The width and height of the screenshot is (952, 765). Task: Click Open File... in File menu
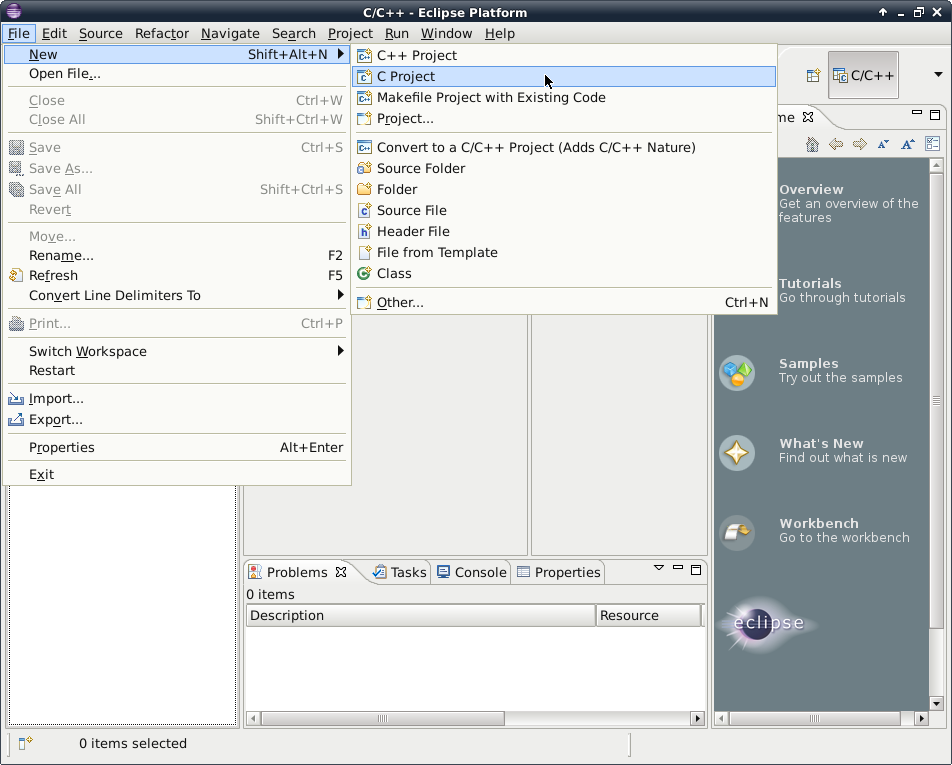tap(177, 73)
